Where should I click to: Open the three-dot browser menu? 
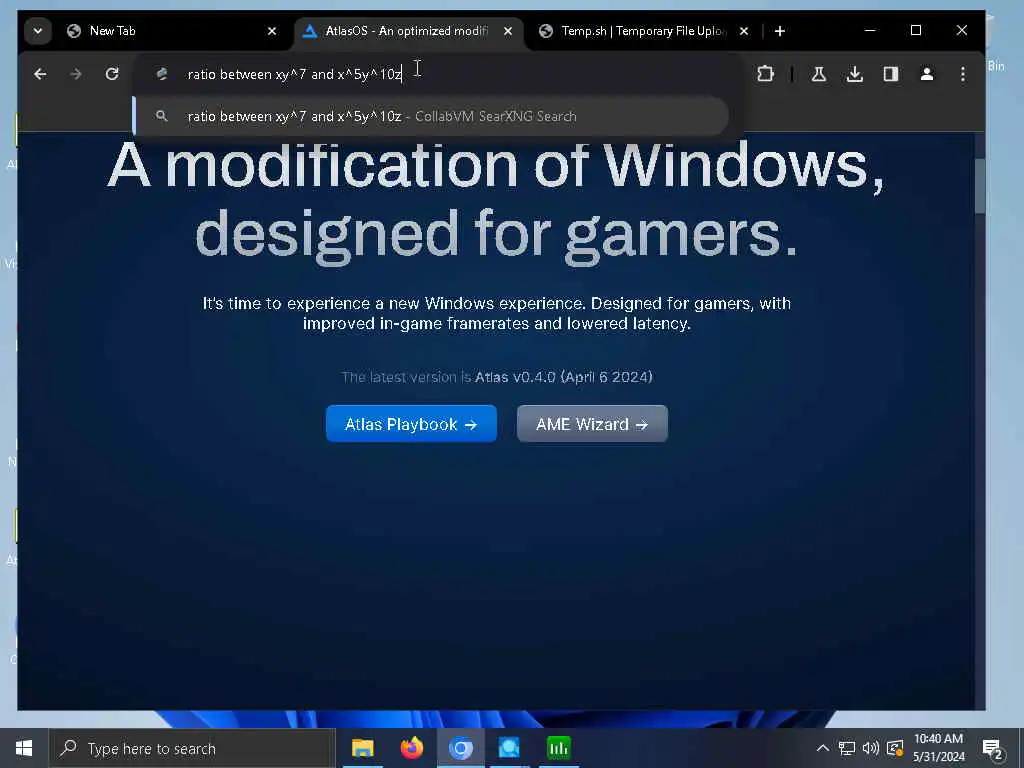coord(963,74)
